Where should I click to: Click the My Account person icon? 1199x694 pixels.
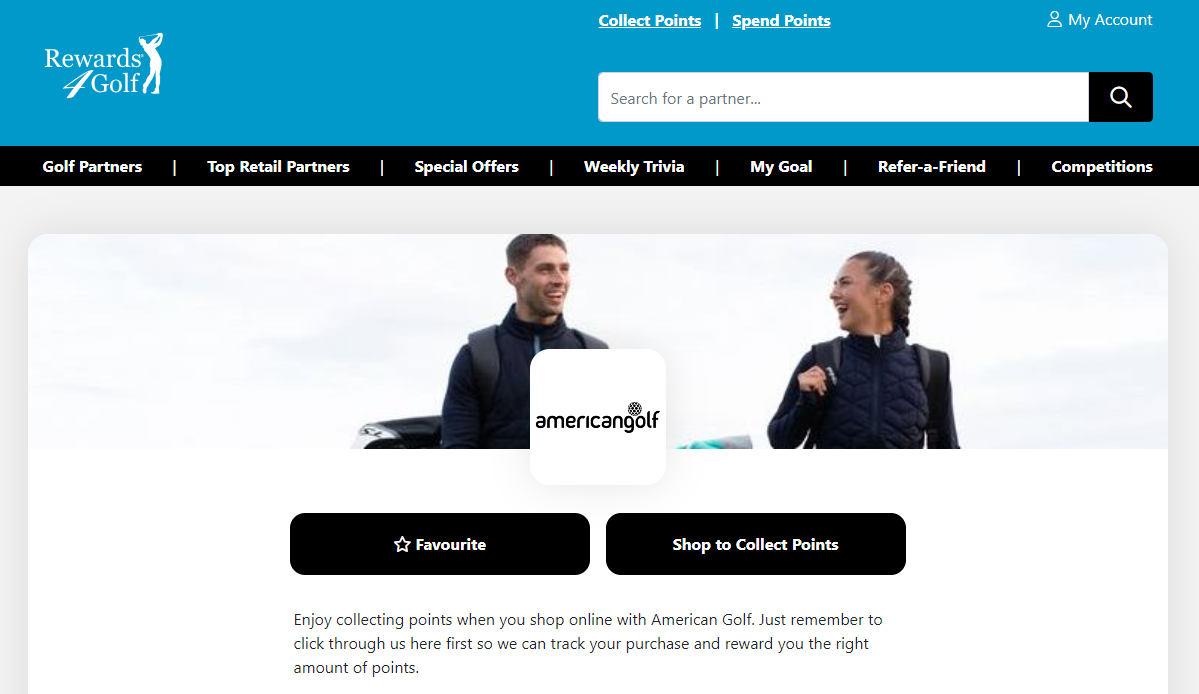coord(1054,20)
